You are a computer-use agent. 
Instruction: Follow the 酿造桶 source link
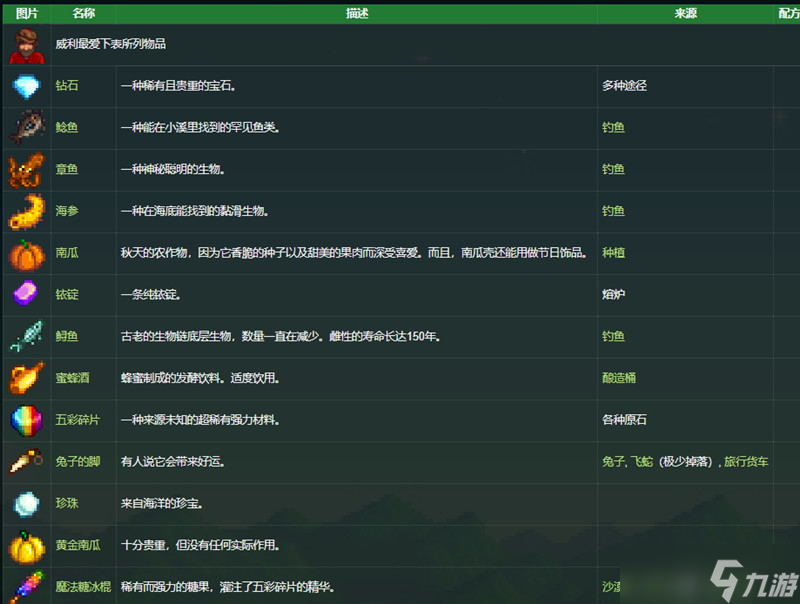(619, 378)
